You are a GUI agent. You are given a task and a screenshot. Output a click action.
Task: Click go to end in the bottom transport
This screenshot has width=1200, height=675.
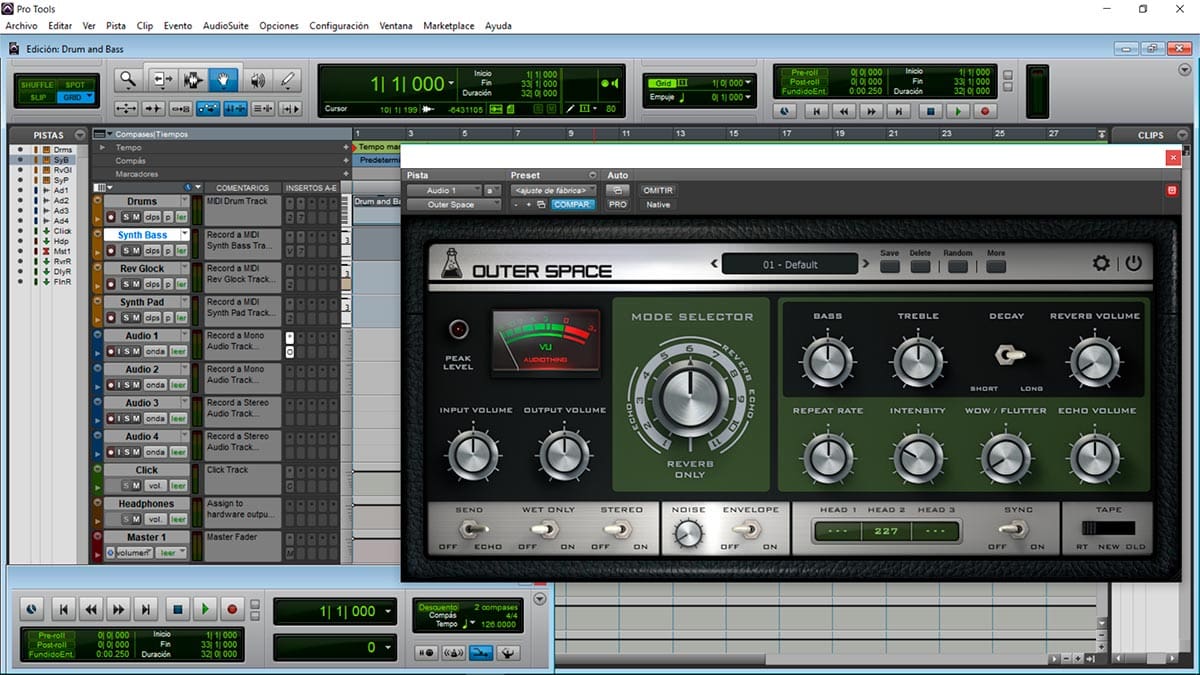pyautogui.click(x=146, y=608)
